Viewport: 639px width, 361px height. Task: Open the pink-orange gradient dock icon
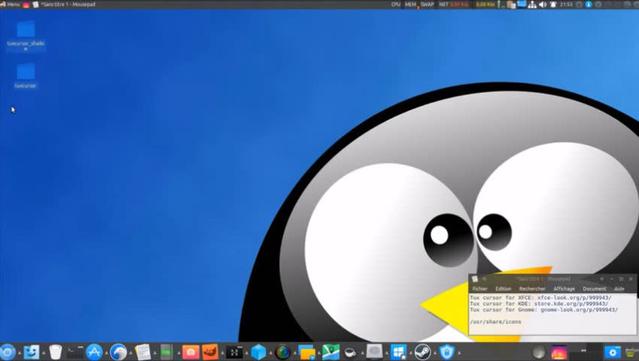[559, 352]
